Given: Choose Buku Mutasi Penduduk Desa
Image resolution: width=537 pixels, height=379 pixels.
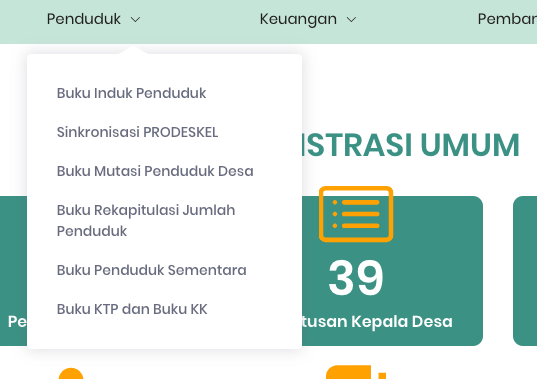Looking at the screenshot, I should tap(155, 171).
